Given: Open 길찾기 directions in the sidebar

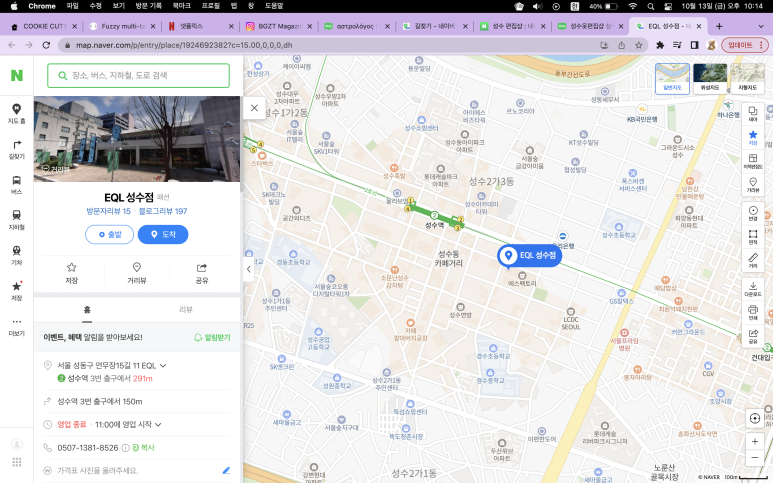Looking at the screenshot, I should 16,149.
